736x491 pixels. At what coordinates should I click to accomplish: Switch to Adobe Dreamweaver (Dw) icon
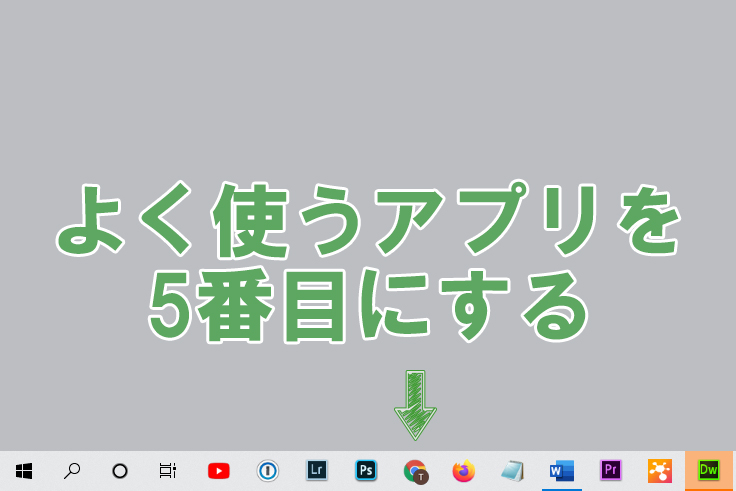coord(709,470)
